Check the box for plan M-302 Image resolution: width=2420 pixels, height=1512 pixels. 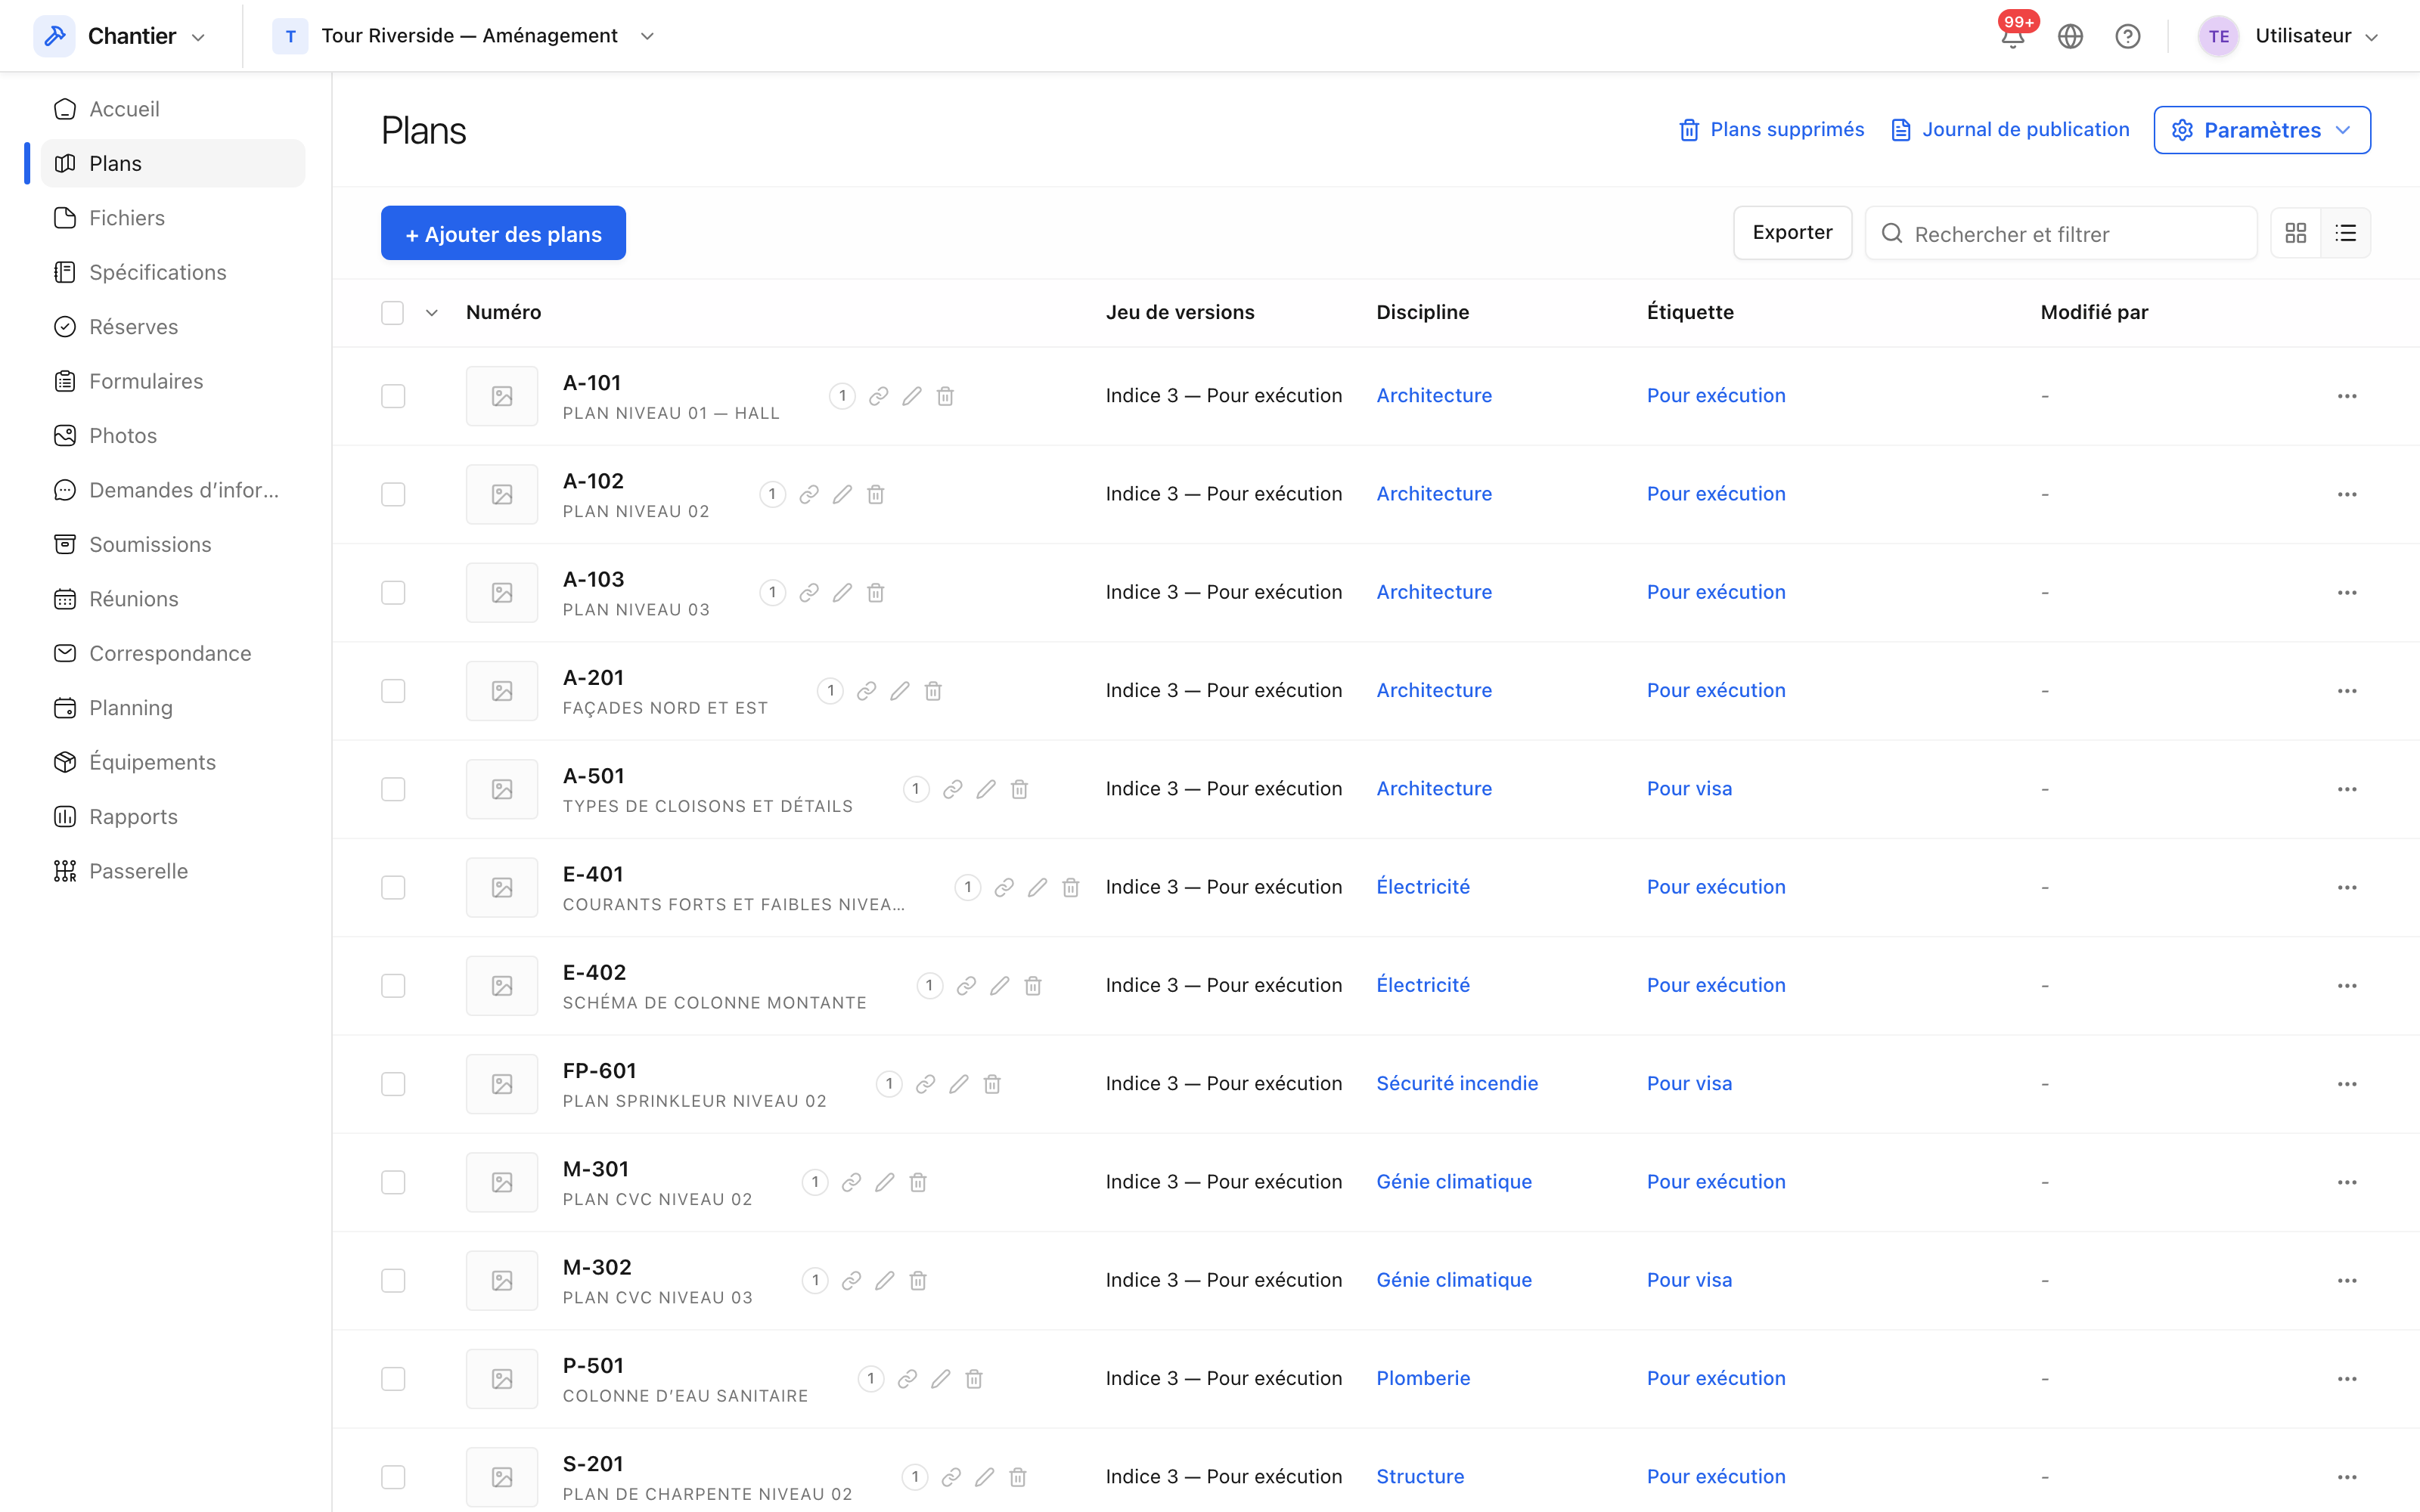393,1281
